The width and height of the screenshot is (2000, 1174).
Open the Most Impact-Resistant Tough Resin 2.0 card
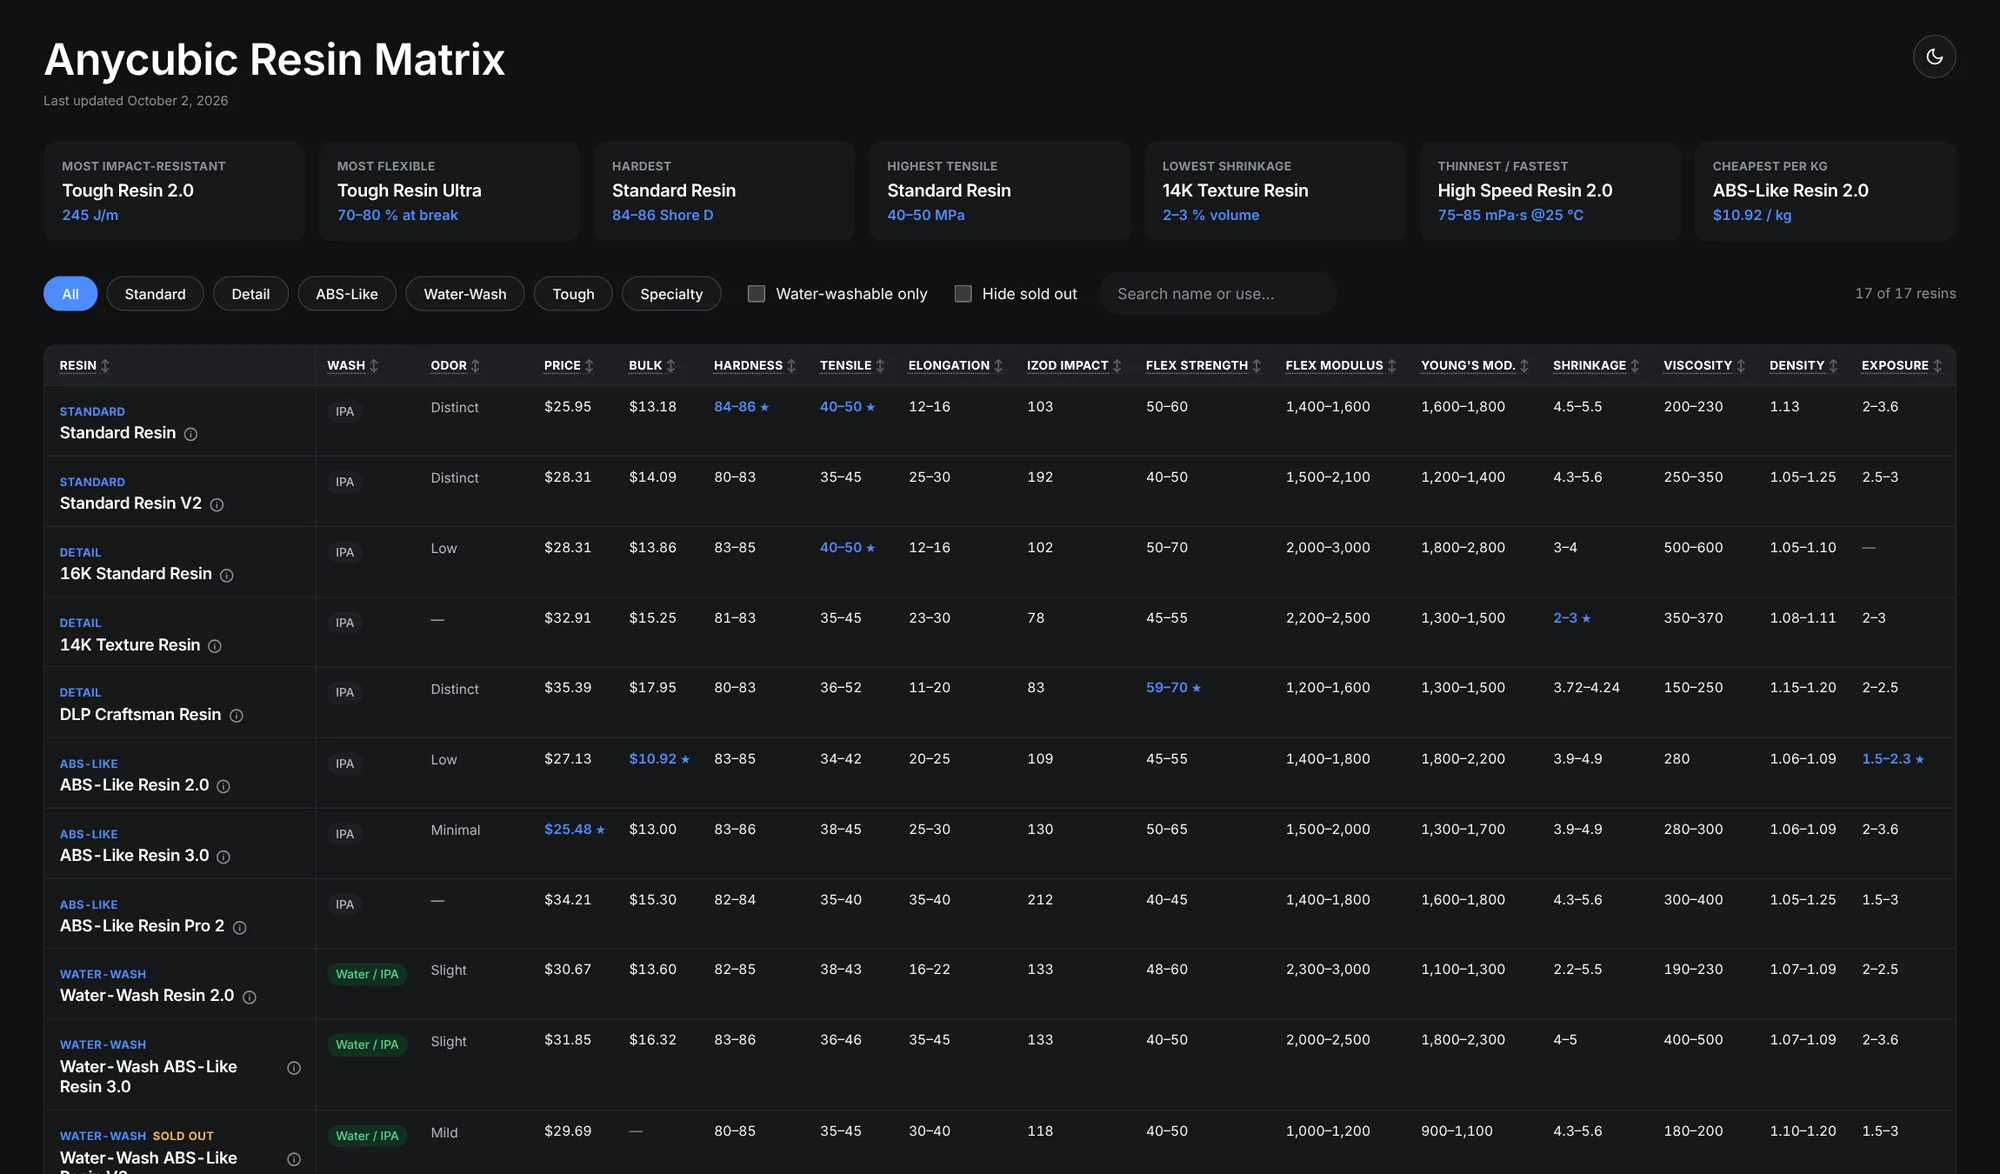174,191
